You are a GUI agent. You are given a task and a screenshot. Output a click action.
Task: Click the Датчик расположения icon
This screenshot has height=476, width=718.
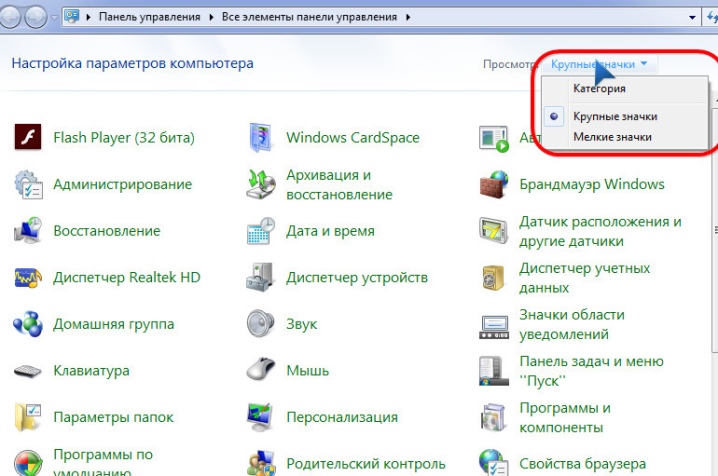tap(494, 231)
